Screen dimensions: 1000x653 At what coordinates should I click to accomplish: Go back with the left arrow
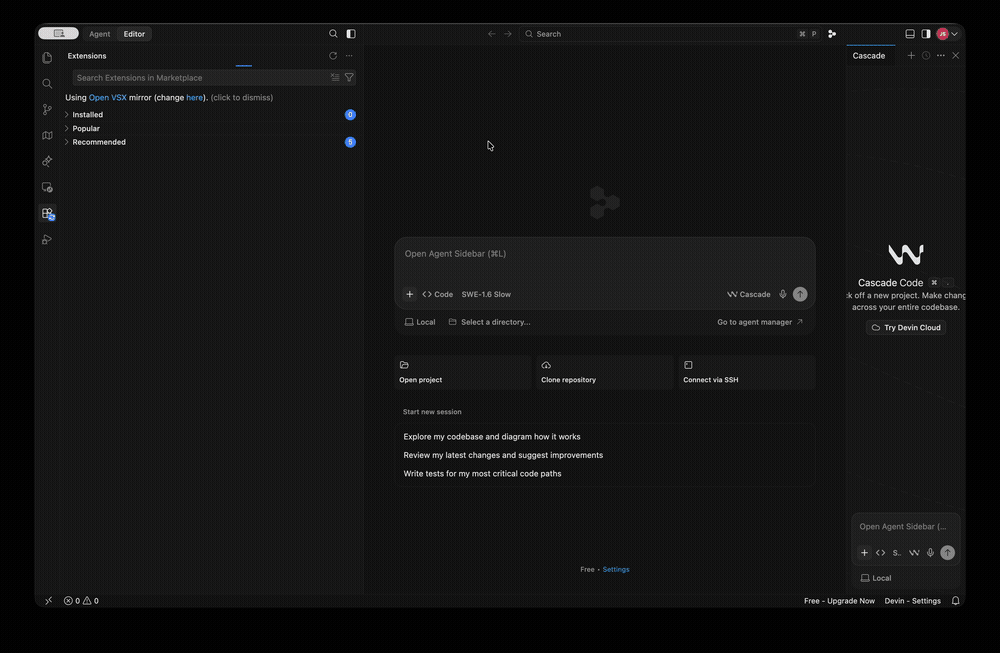point(492,34)
